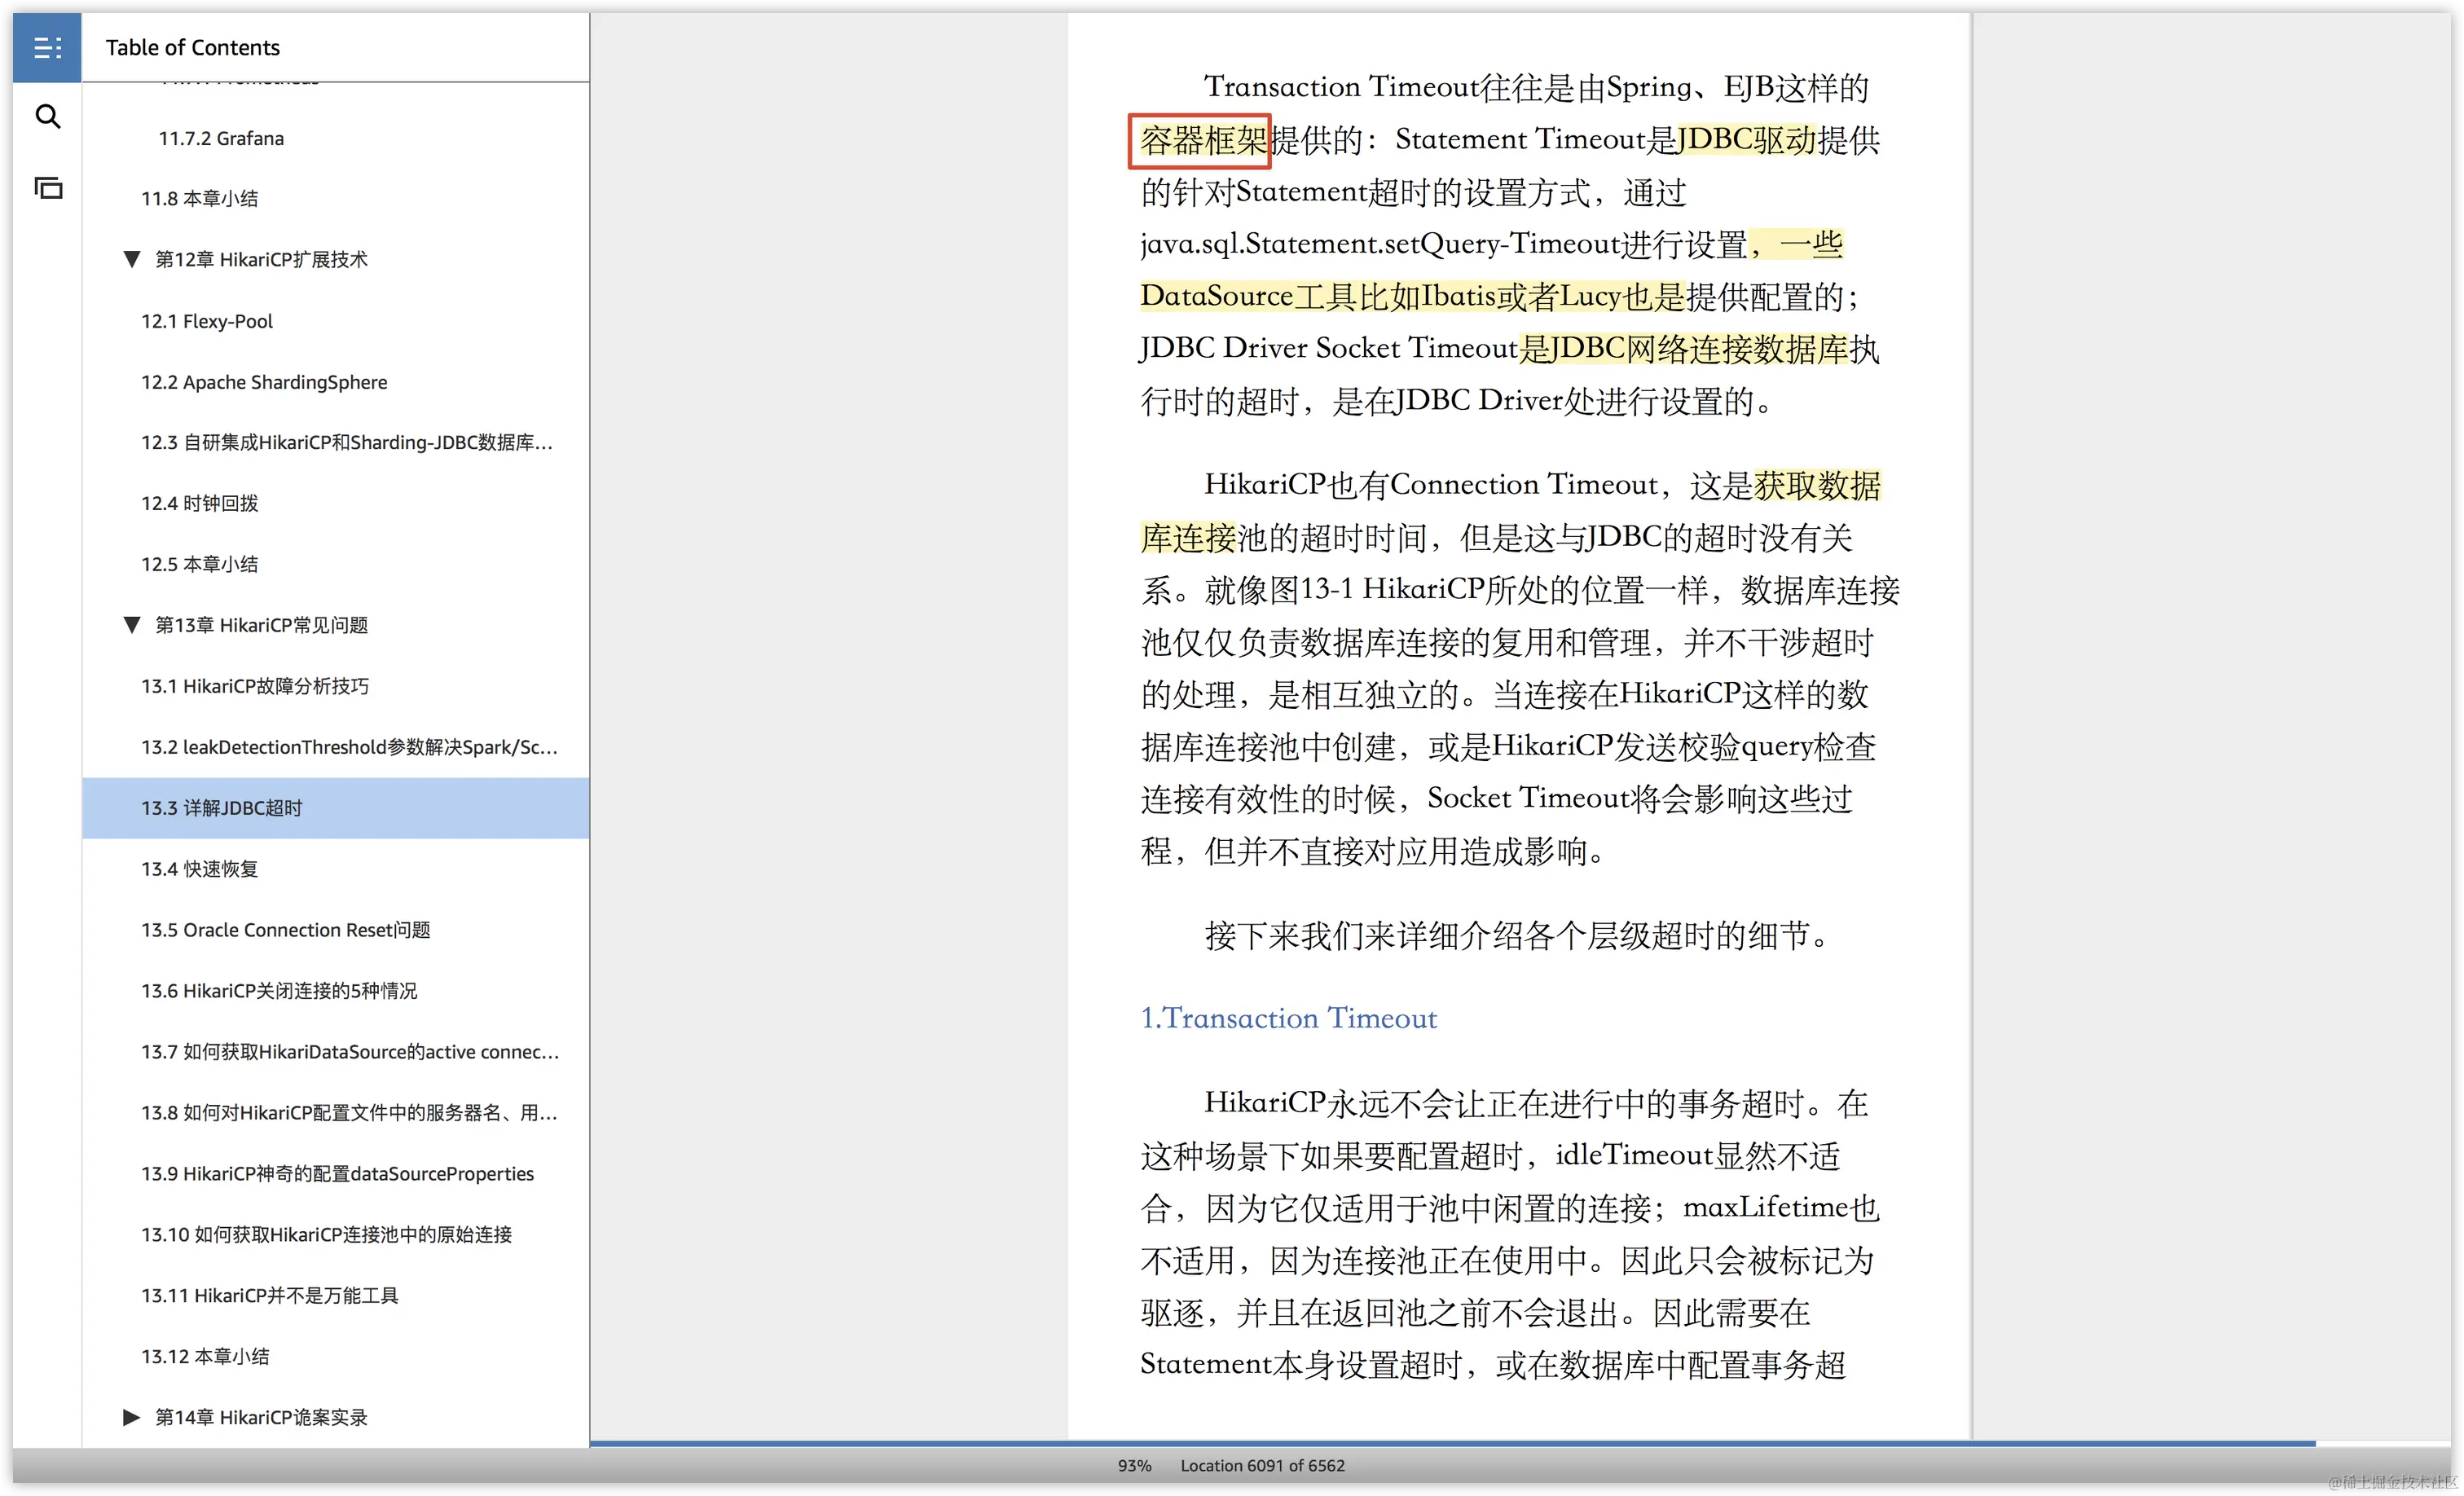The width and height of the screenshot is (2464, 1496).
Task: Open 13.1 HikariCP故障分析技巧 entry
Action: tap(254, 686)
